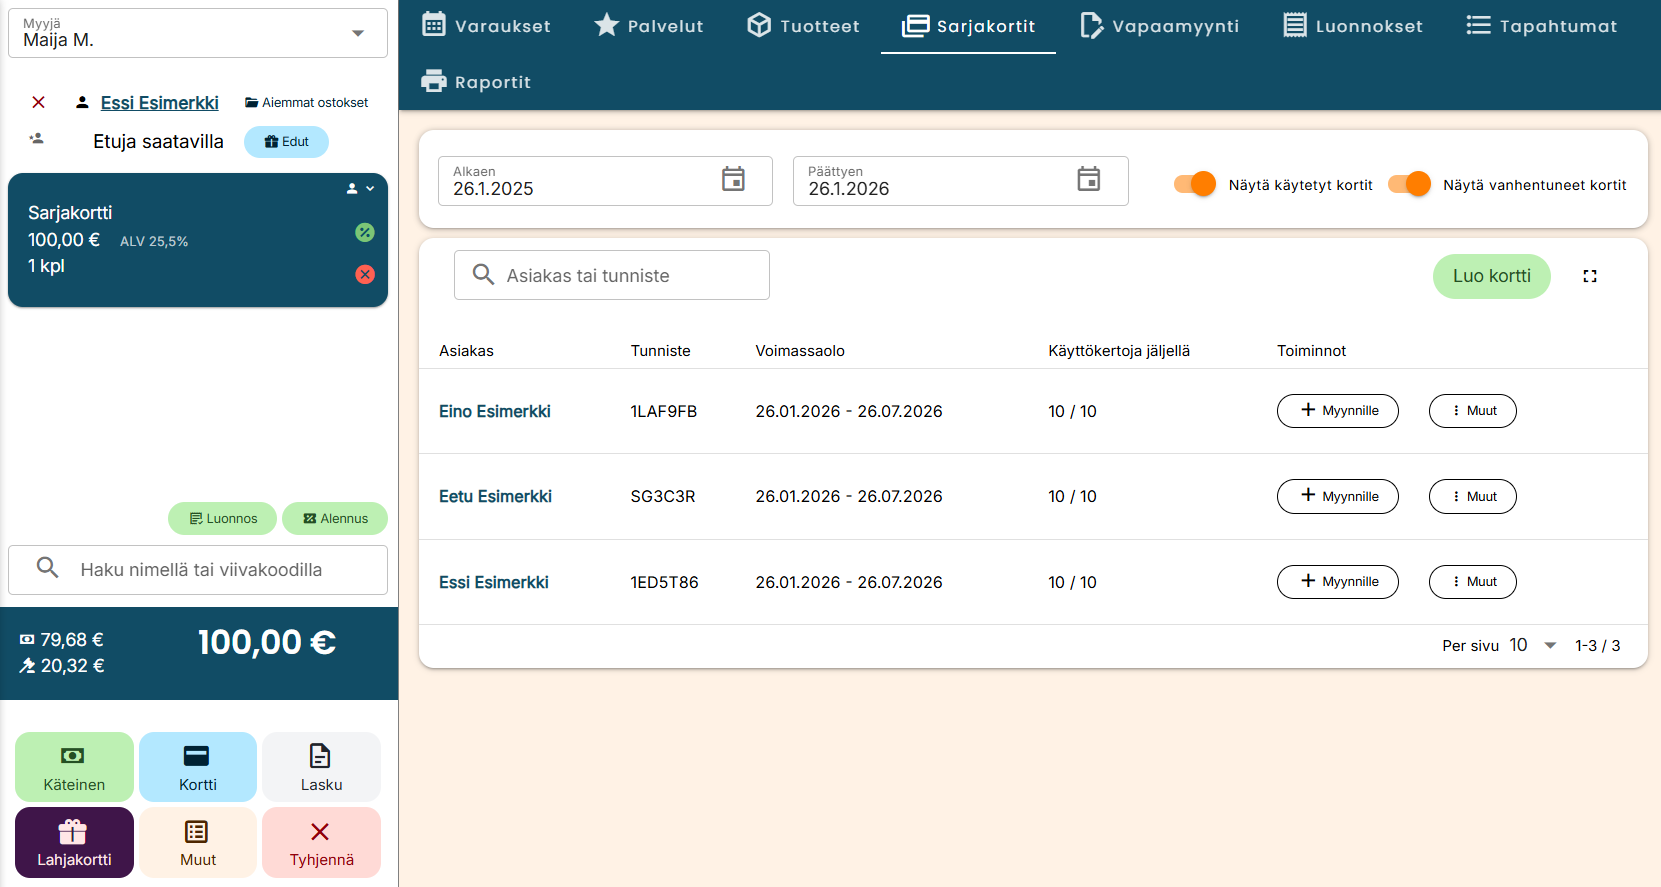Click the fullscreen expand icon beside Luo kortti
1661x887 pixels.
pos(1589,276)
